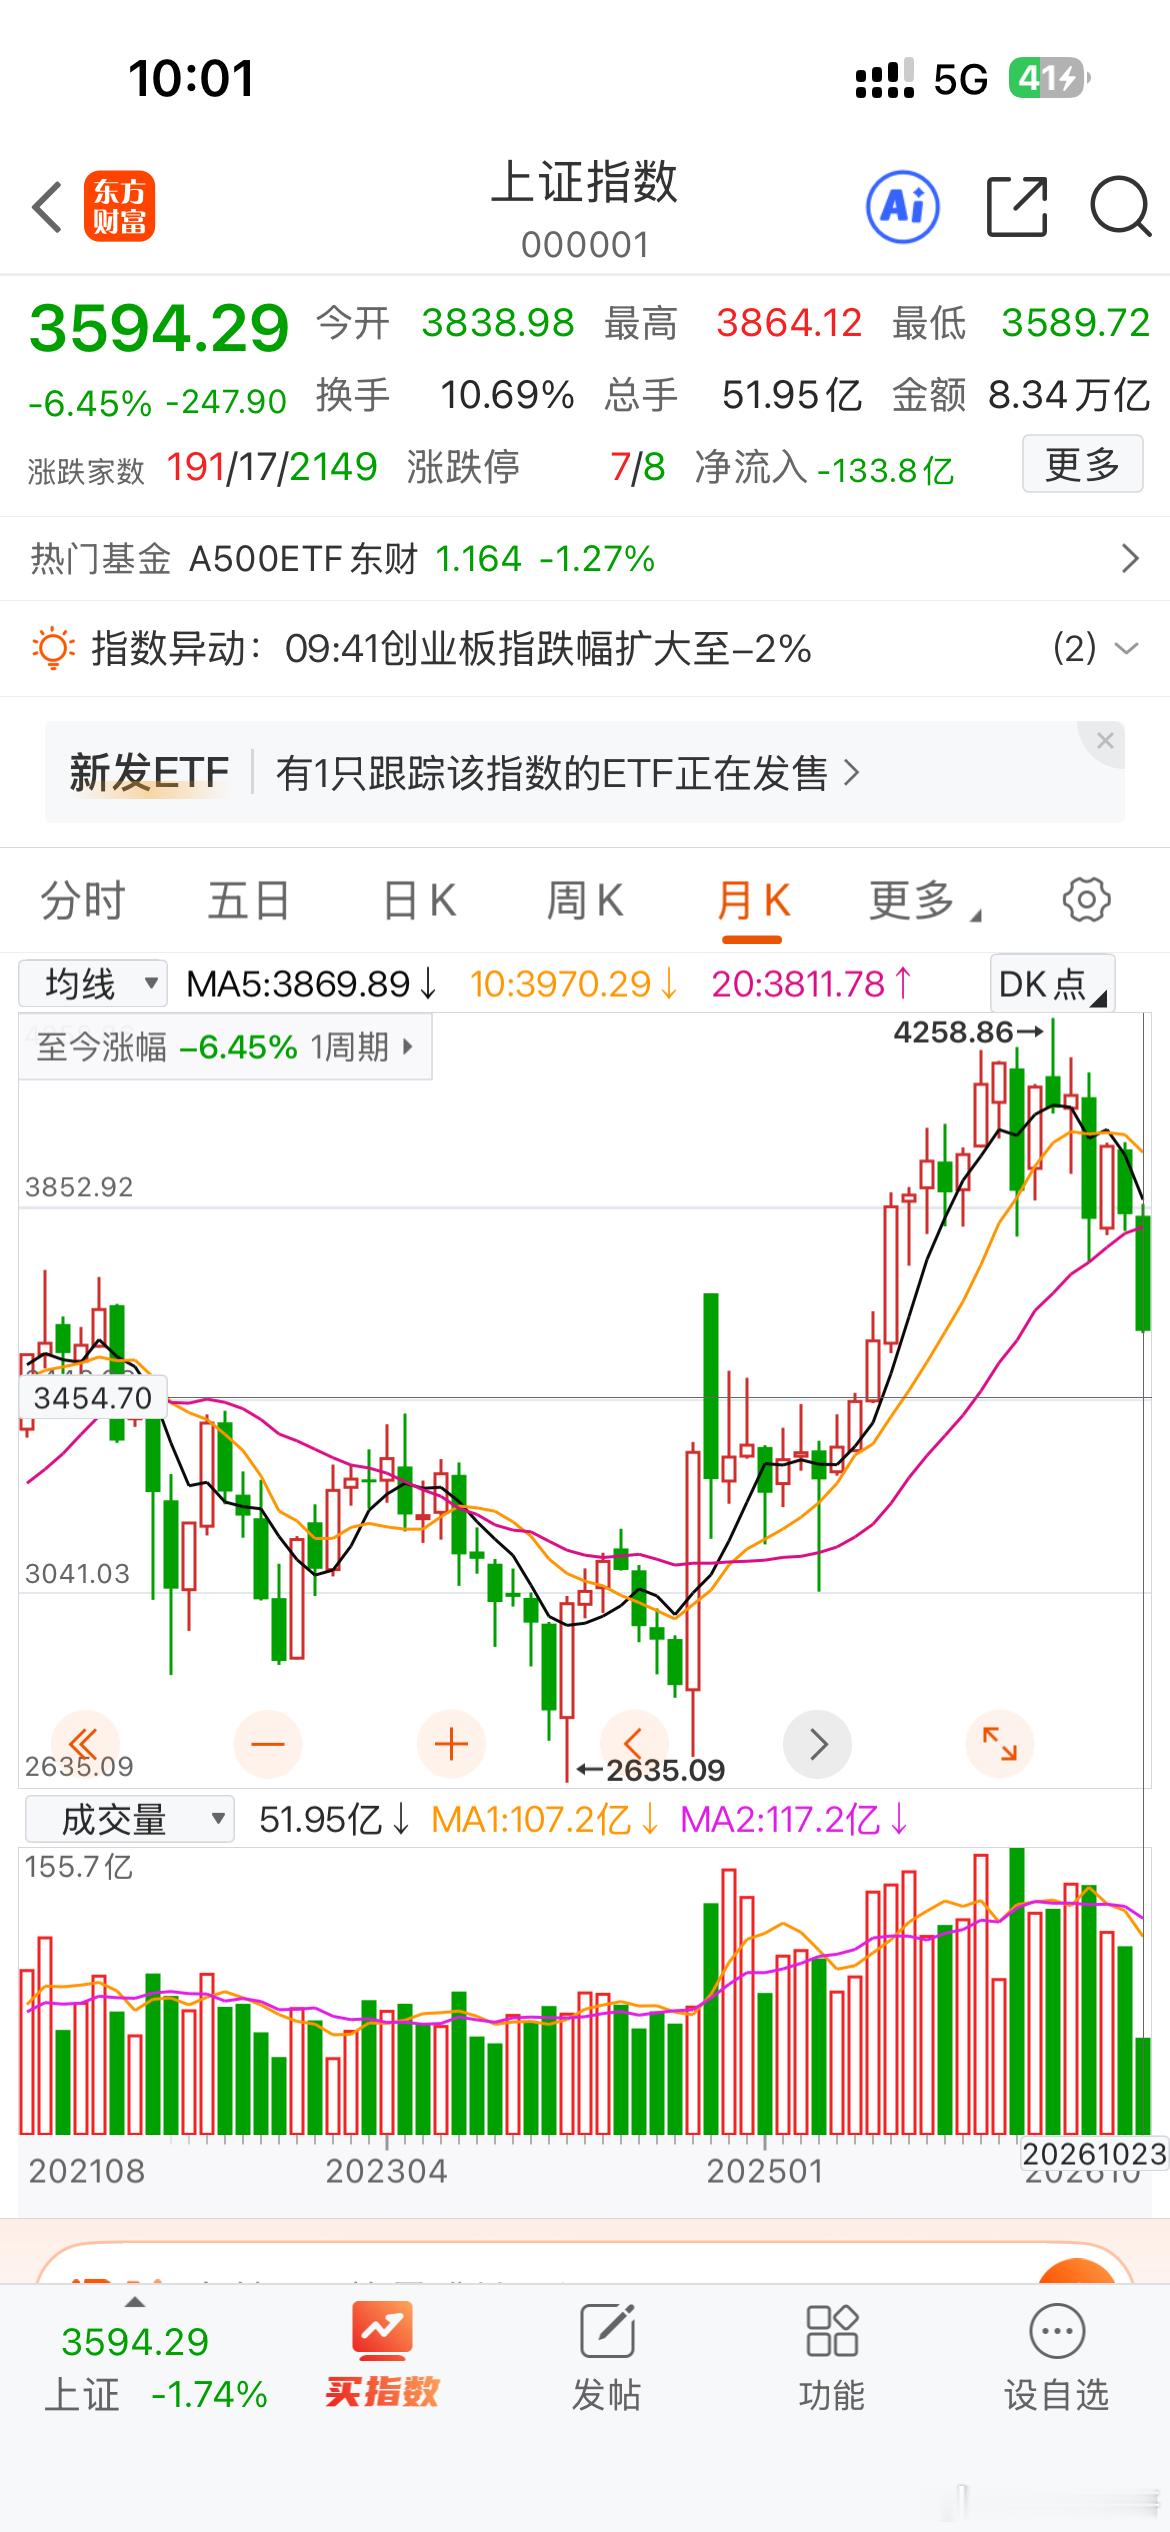The image size is (1170, 2532).
Task: Expand chart to fullscreen icon
Action: [x=1000, y=1744]
